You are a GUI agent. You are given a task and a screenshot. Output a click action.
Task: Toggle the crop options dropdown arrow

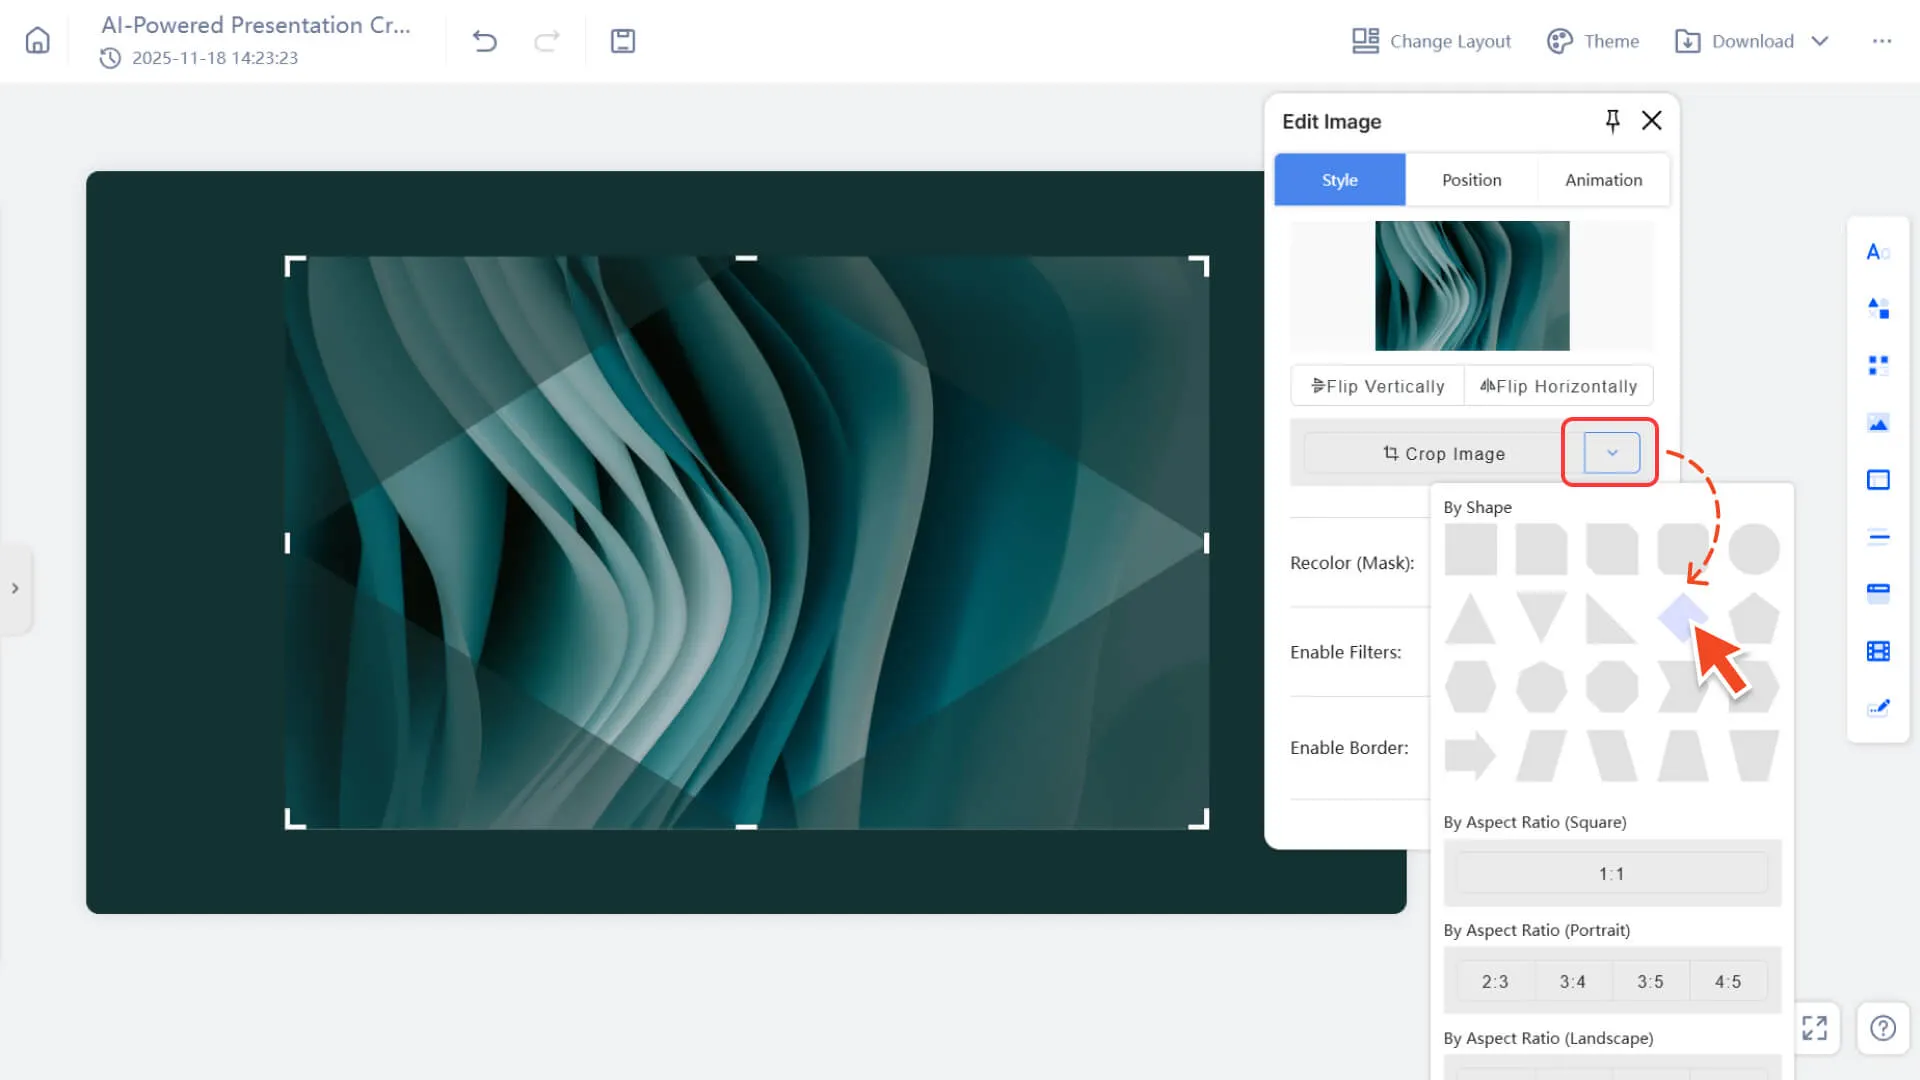pos(1612,453)
